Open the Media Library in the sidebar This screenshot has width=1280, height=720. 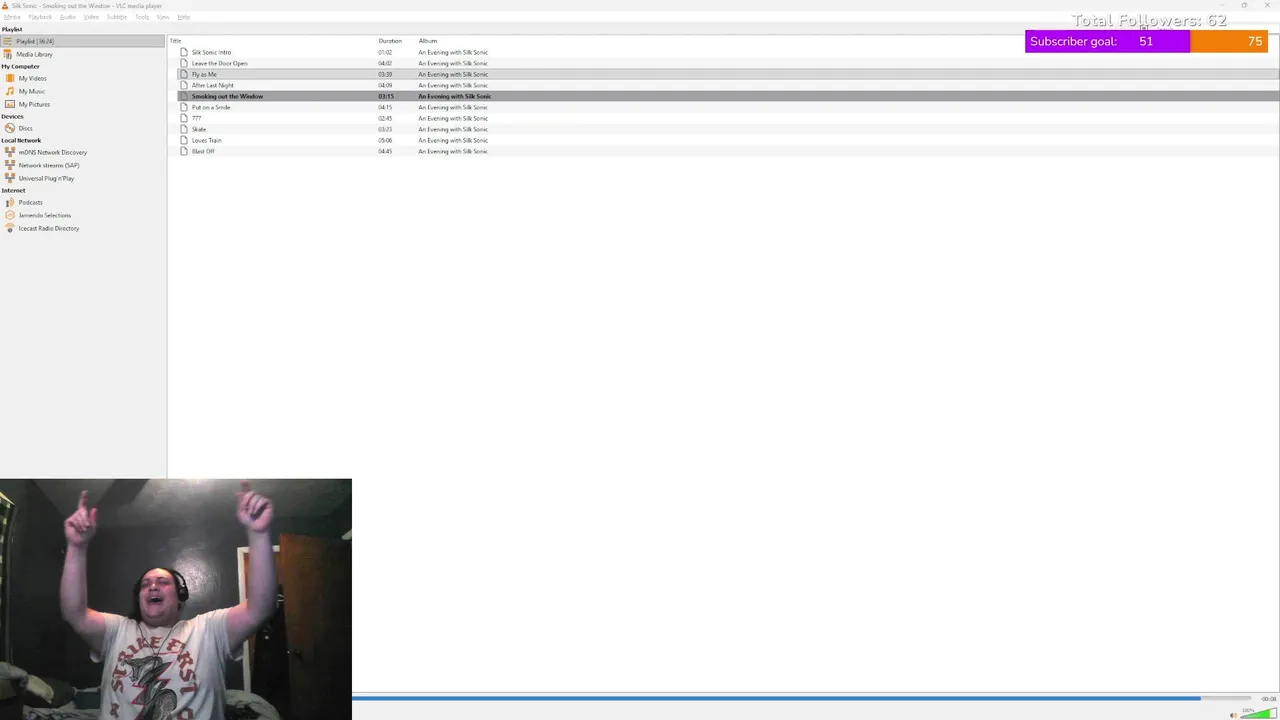34,54
